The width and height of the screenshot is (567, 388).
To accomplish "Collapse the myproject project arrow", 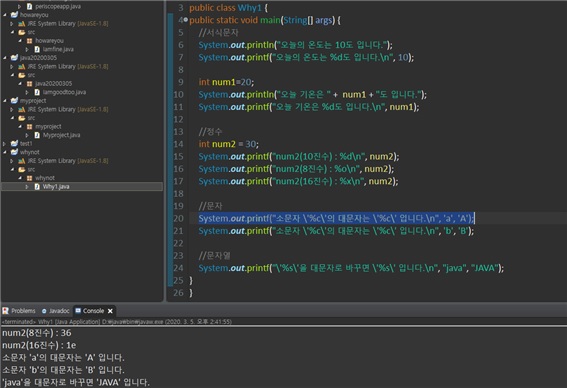I will click(x=5, y=101).
